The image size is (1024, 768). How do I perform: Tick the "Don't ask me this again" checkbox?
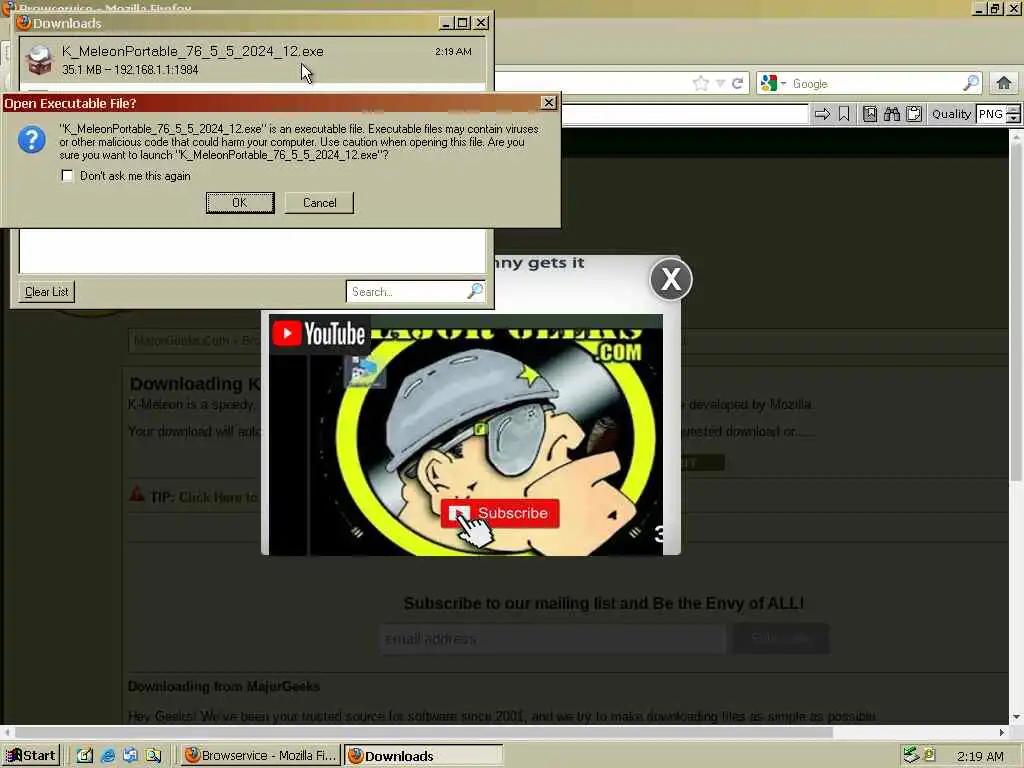(67, 176)
